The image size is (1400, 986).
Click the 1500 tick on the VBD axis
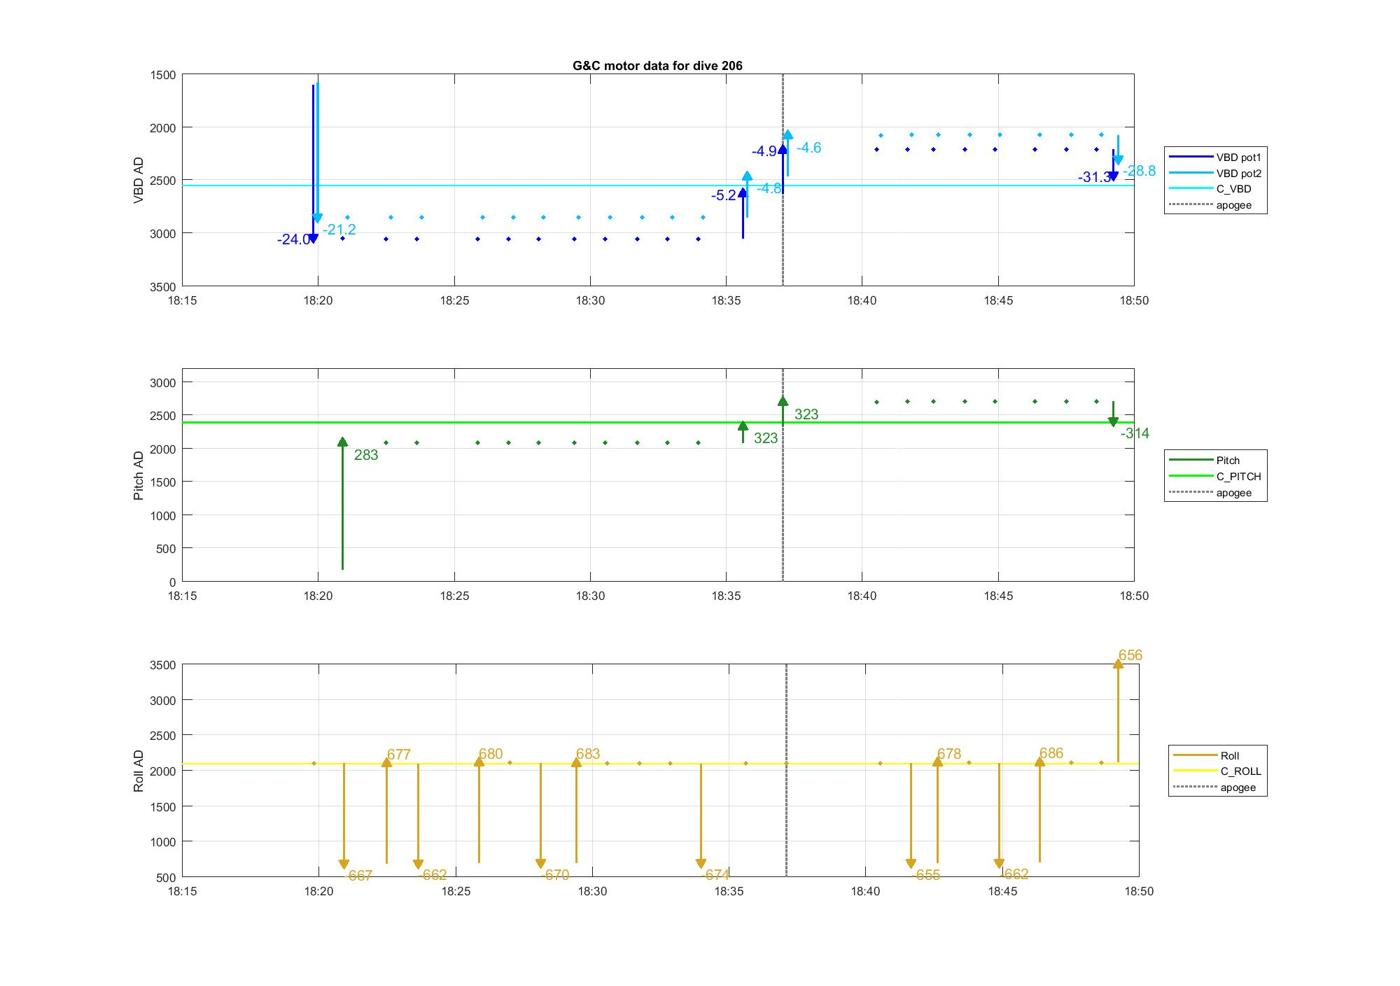click(164, 75)
